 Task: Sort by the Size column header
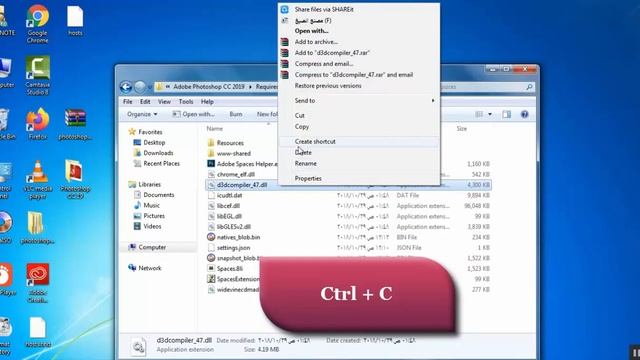[462, 129]
